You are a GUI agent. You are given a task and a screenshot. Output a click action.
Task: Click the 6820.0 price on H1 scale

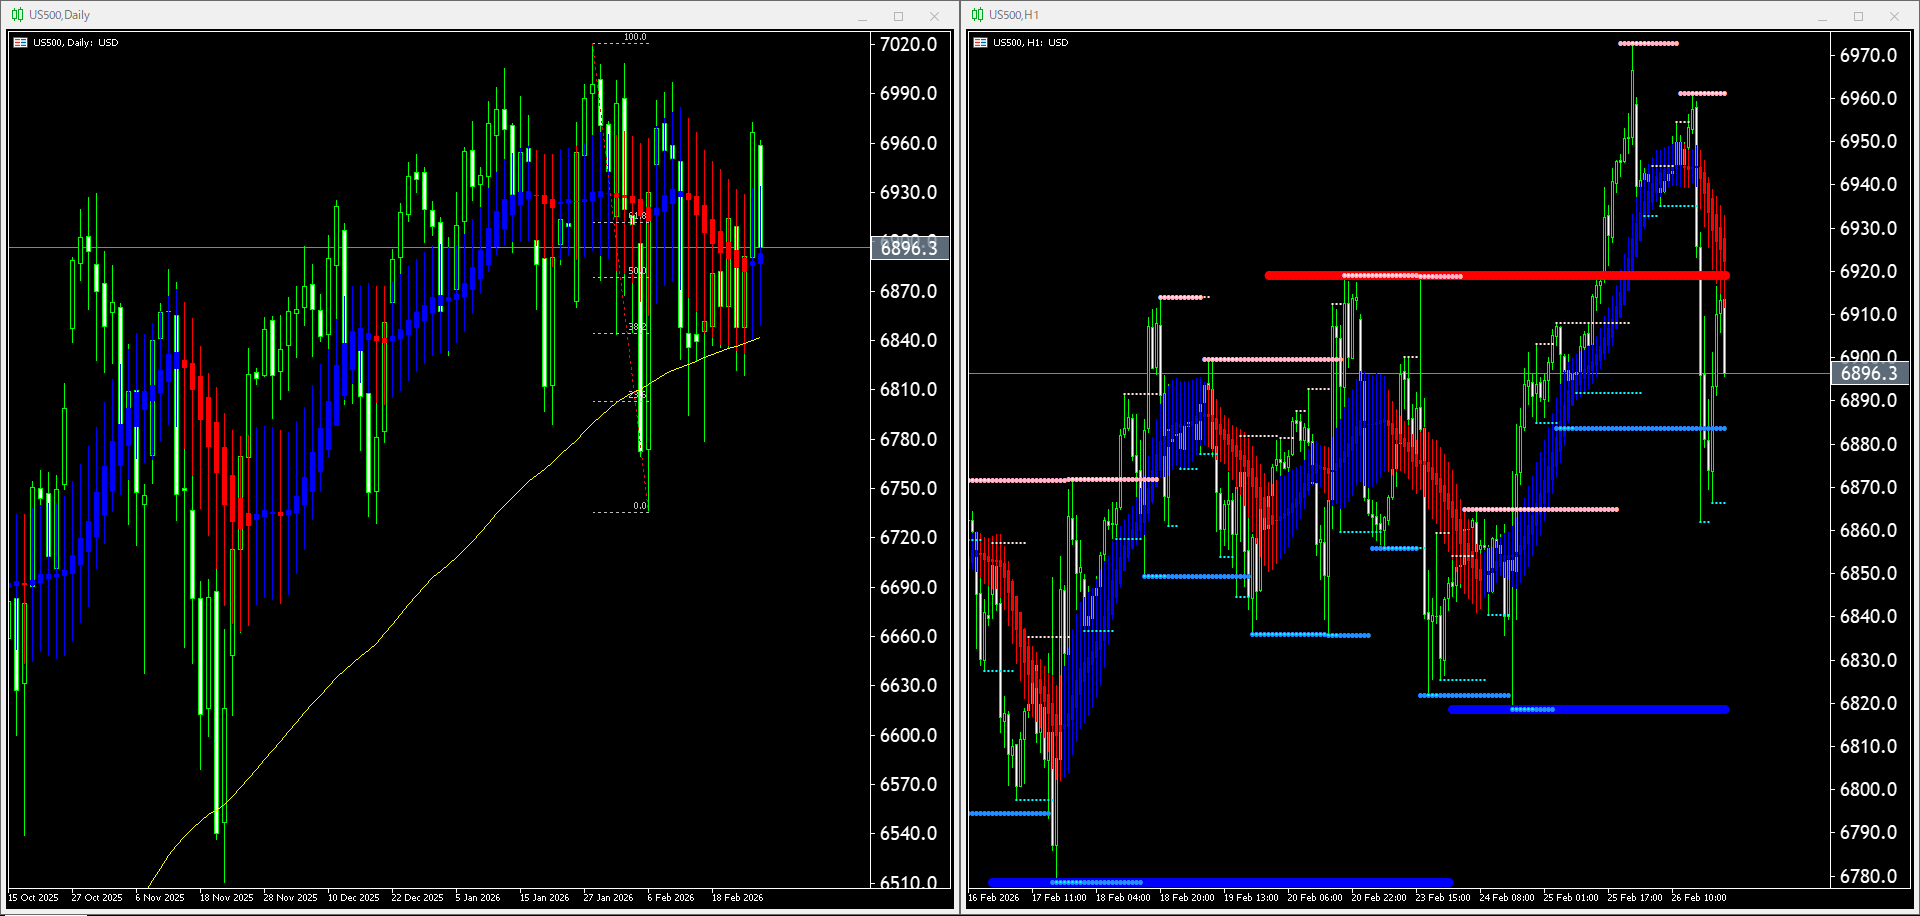coord(1868,703)
